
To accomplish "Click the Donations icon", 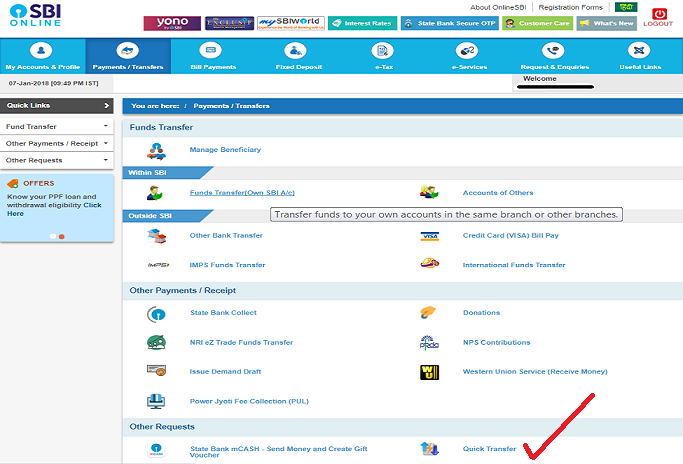I will click(428, 312).
